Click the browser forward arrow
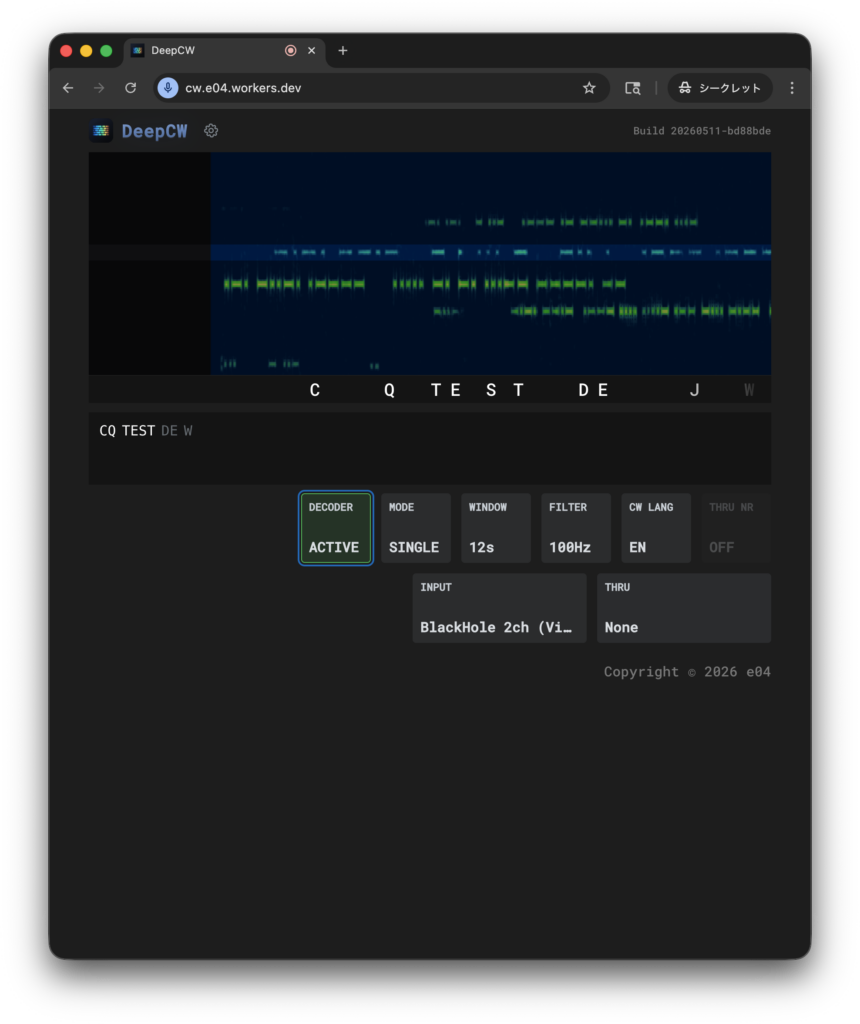 click(99, 88)
